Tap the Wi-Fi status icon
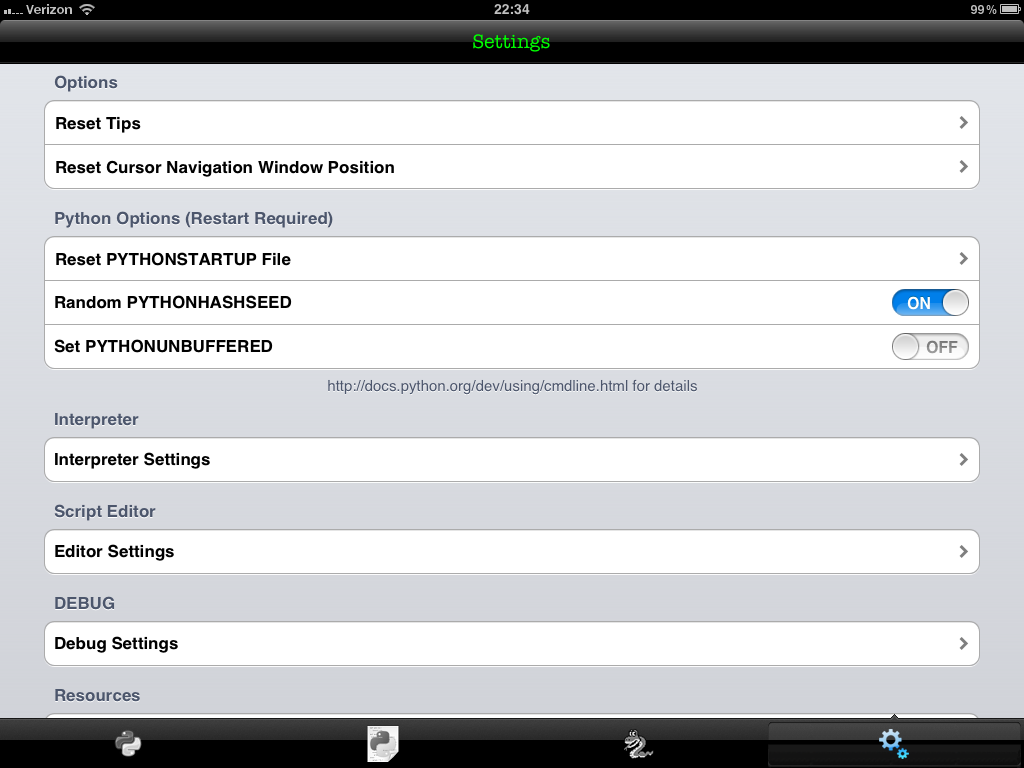Image resolution: width=1024 pixels, height=768 pixels. [x=86, y=9]
